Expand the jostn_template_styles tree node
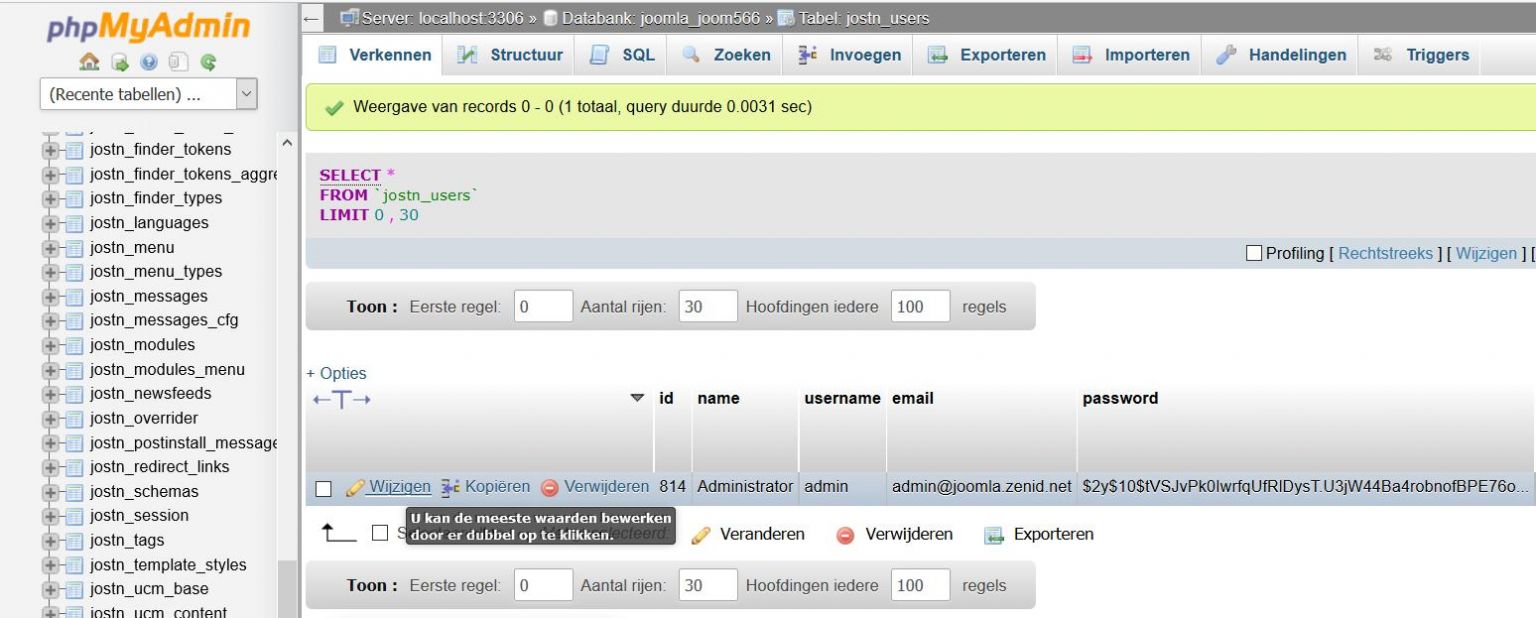This screenshot has height=618, width=1536. pyautogui.click(x=51, y=565)
